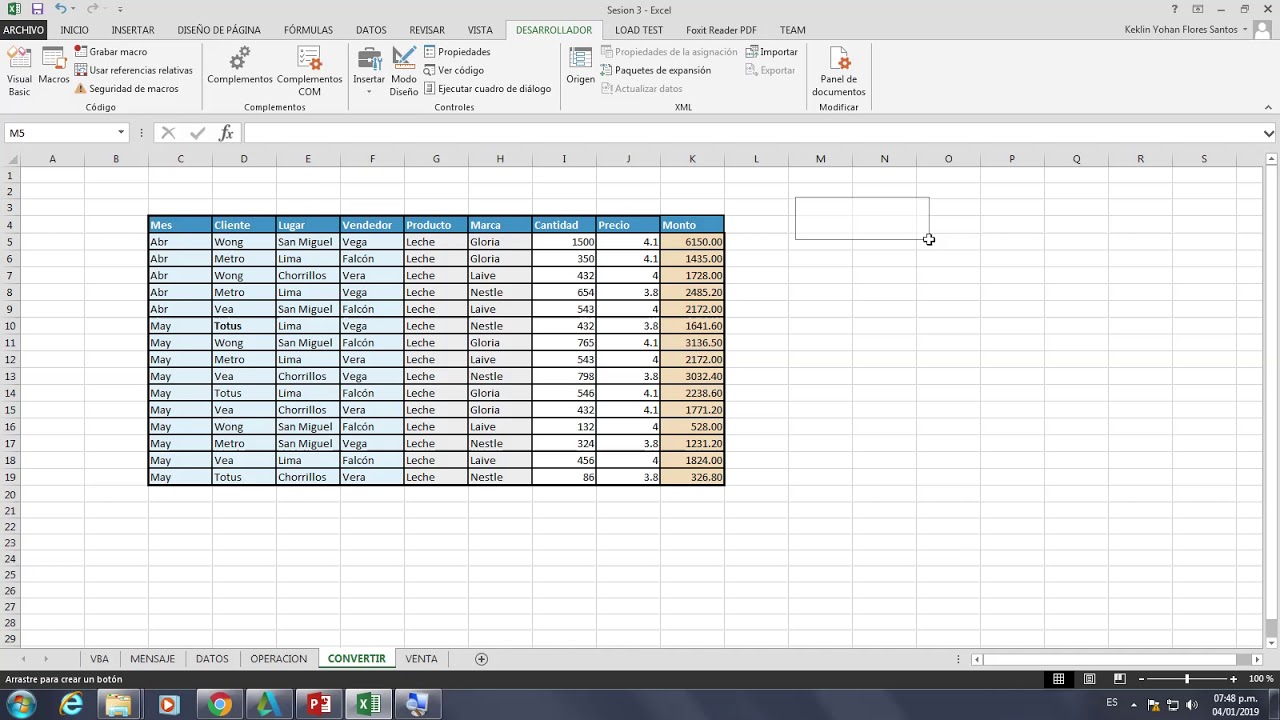Toggle Modo Diseño
Screen dimensions: 1280x720
point(404,71)
